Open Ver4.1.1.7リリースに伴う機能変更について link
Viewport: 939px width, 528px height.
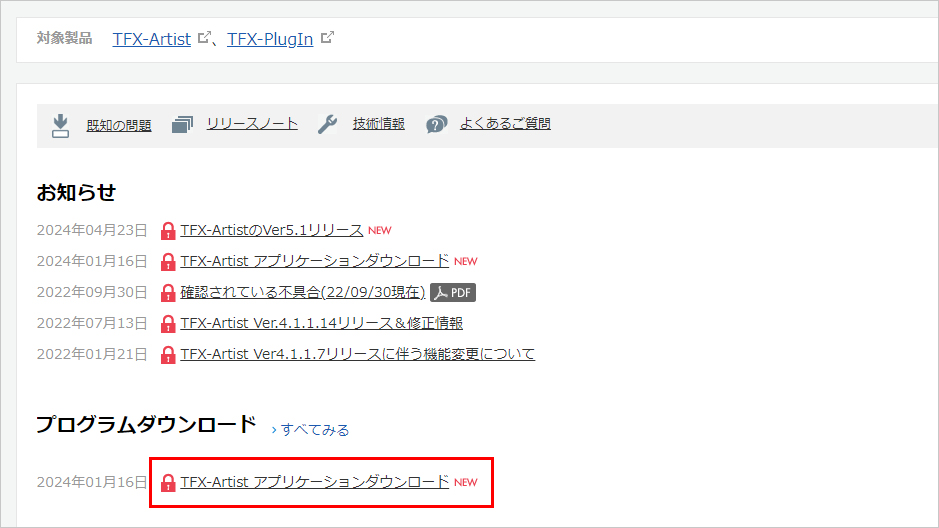pyautogui.click(x=358, y=354)
